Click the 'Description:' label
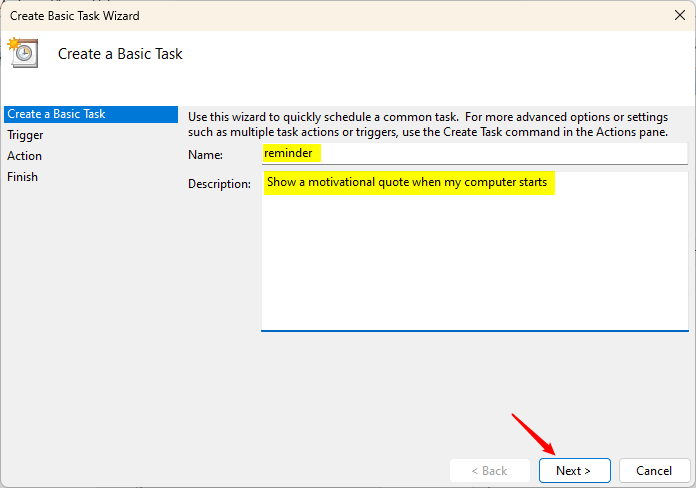This screenshot has height=488, width=696. tap(219, 184)
